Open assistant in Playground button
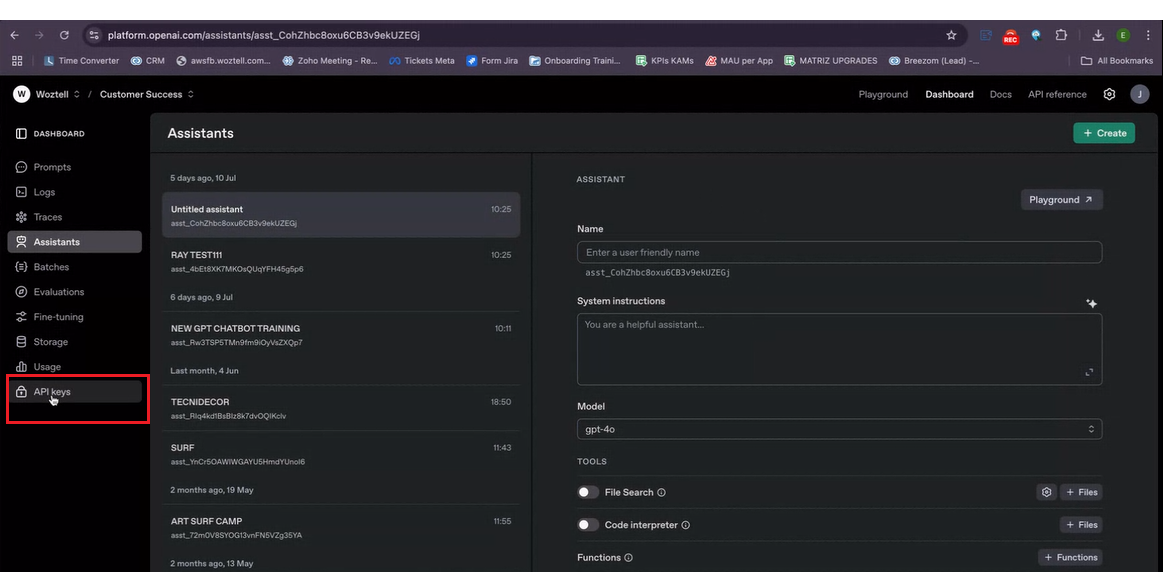The height and width of the screenshot is (572, 1163). tap(1061, 200)
